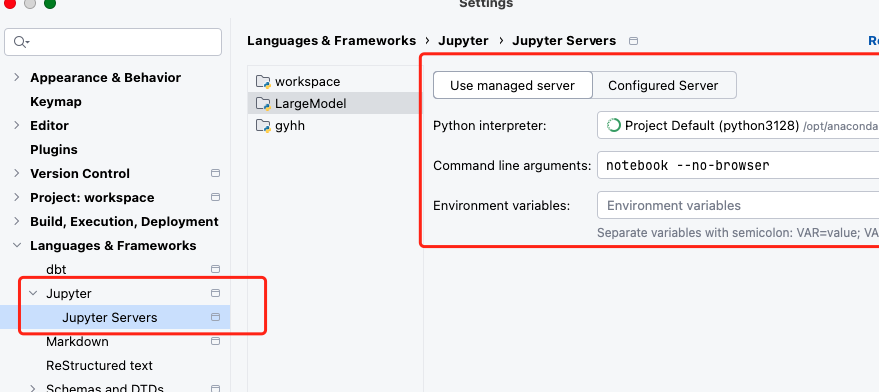This screenshot has height=392, width=879.
Task: Click Jupyter in the breadcrumb path
Action: pyautogui.click(x=463, y=41)
